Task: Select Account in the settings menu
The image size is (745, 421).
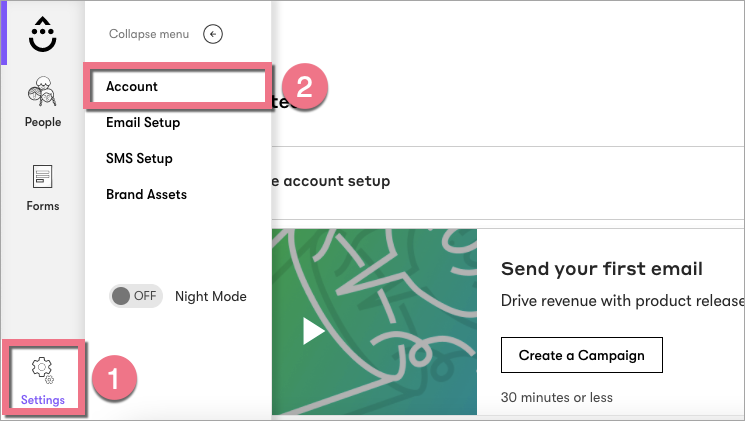Action: pyautogui.click(x=132, y=87)
